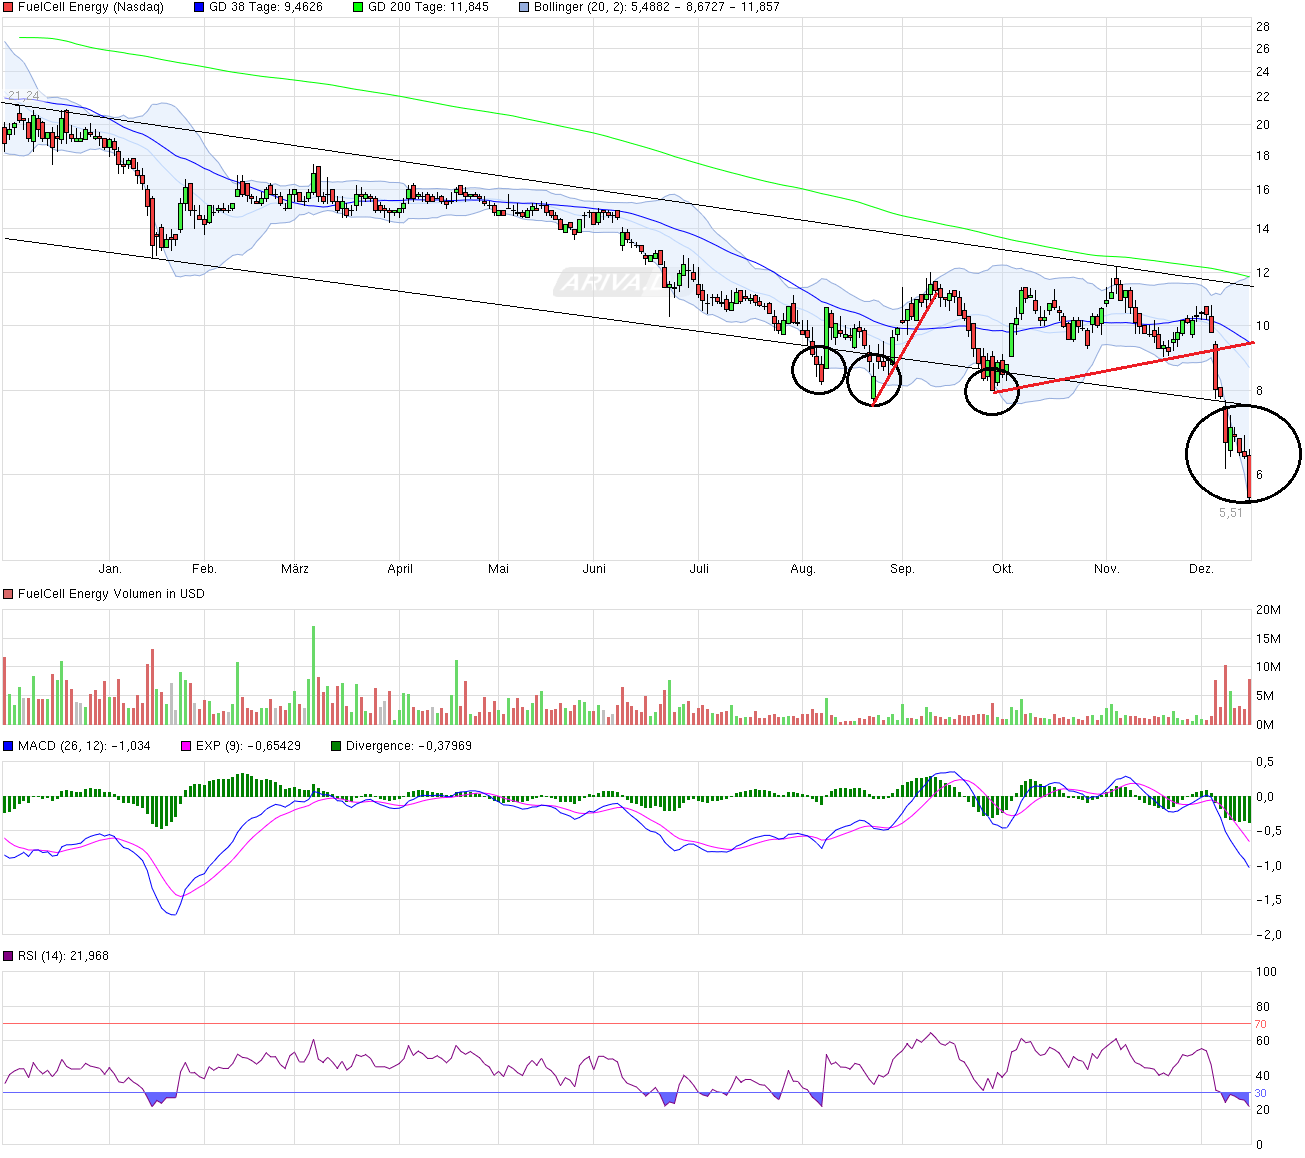Image resolution: width=1305 pixels, height=1158 pixels.
Task: Click the 'Juli' month label
Action: coord(699,569)
